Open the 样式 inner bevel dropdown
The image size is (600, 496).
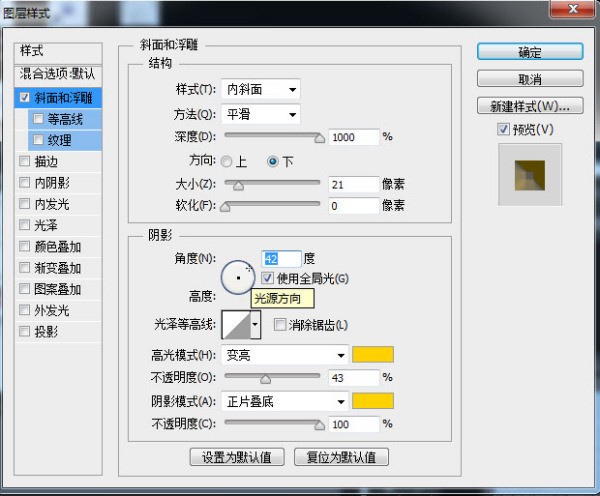[x=260, y=90]
